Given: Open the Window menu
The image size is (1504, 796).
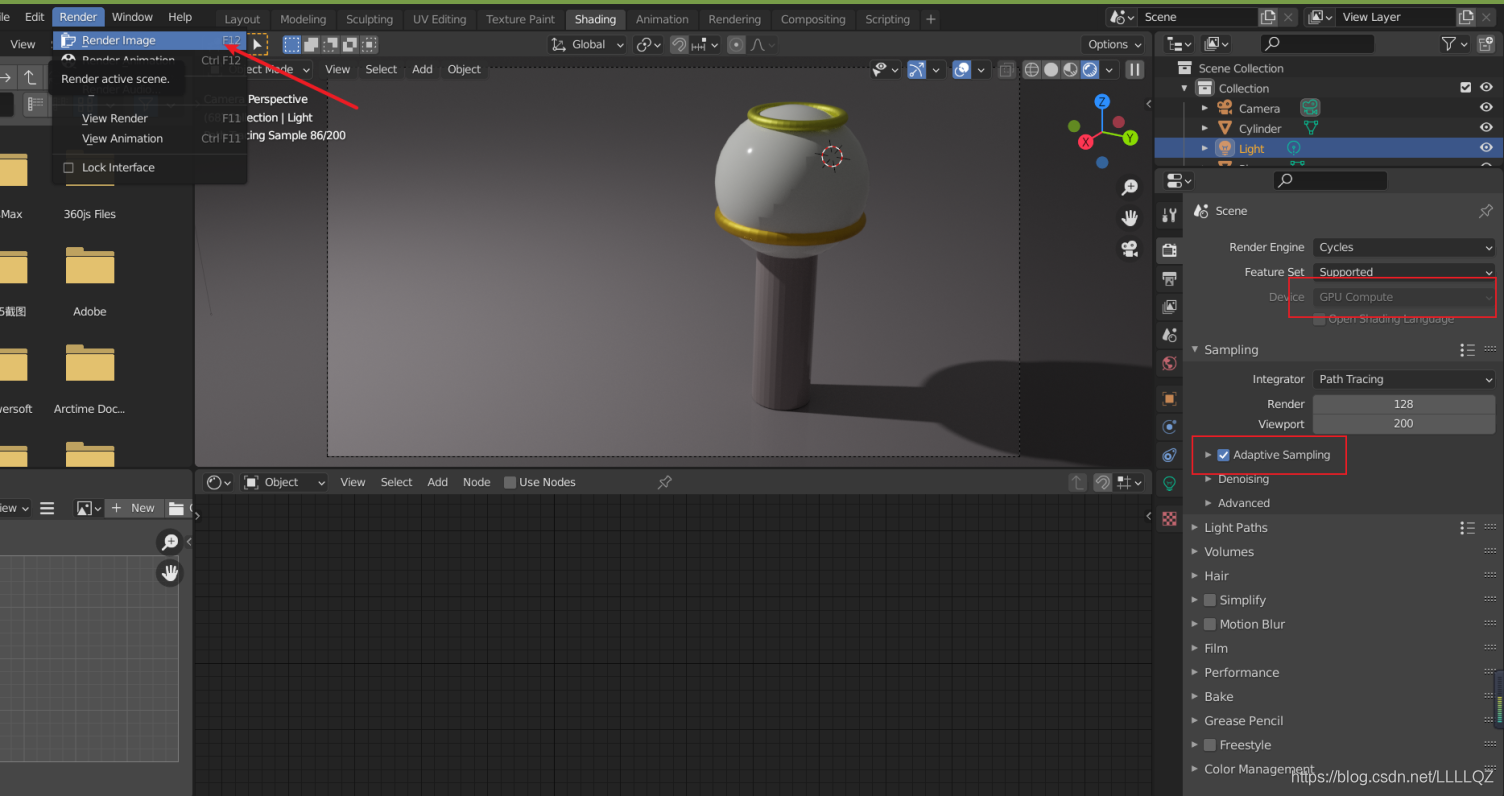Looking at the screenshot, I should point(132,17).
